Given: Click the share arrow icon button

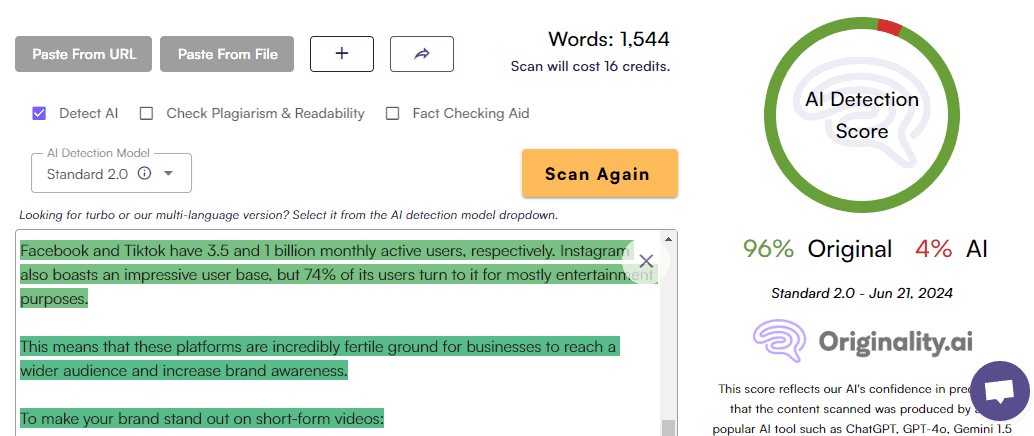Looking at the screenshot, I should coord(421,54).
